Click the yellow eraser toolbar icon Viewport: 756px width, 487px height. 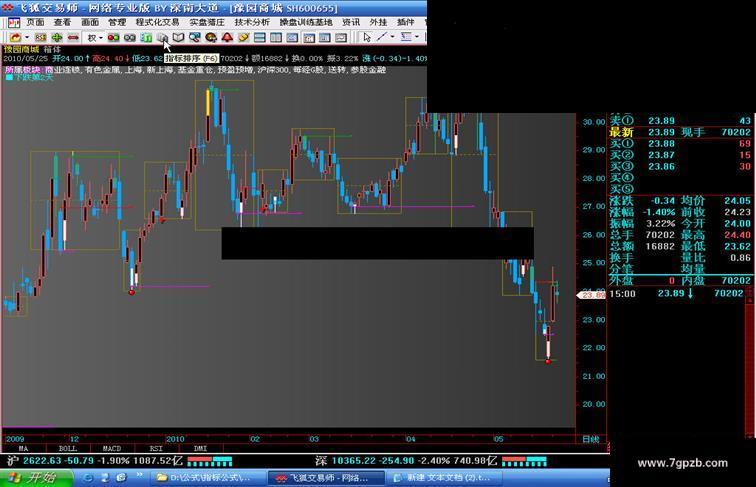click(243, 37)
